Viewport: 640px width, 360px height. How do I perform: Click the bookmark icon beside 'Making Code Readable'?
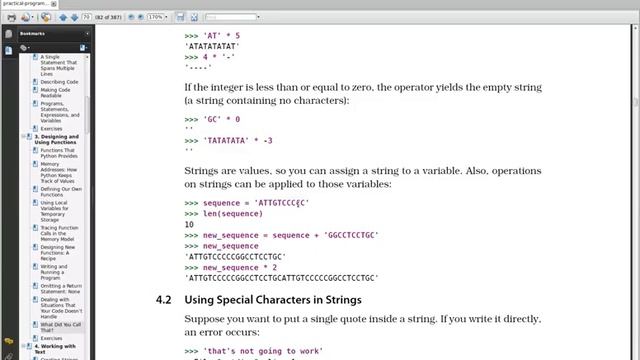(36, 90)
